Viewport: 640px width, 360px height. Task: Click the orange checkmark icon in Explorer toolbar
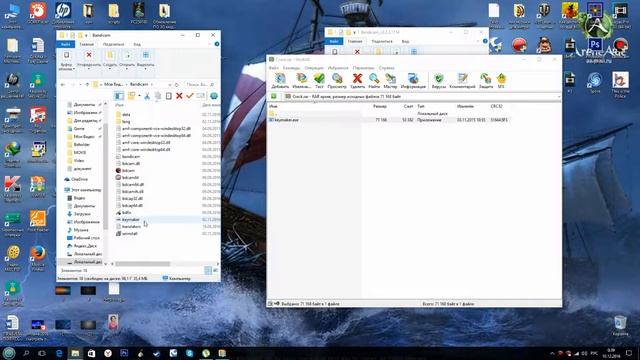click(x=189, y=96)
